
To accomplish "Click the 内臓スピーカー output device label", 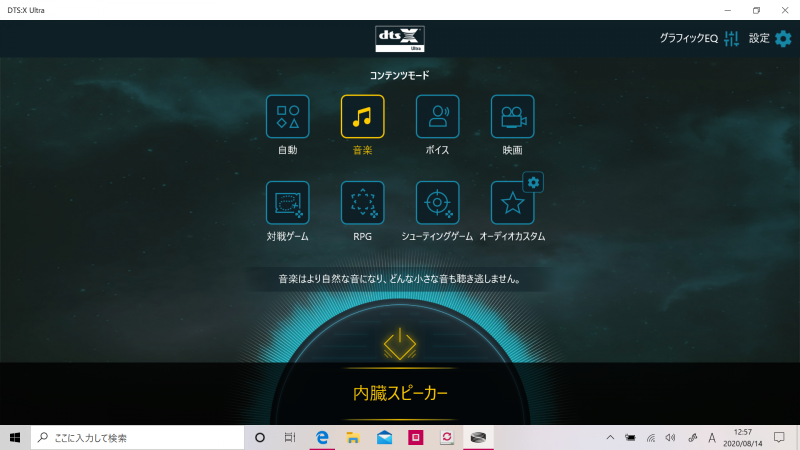I will (400, 393).
